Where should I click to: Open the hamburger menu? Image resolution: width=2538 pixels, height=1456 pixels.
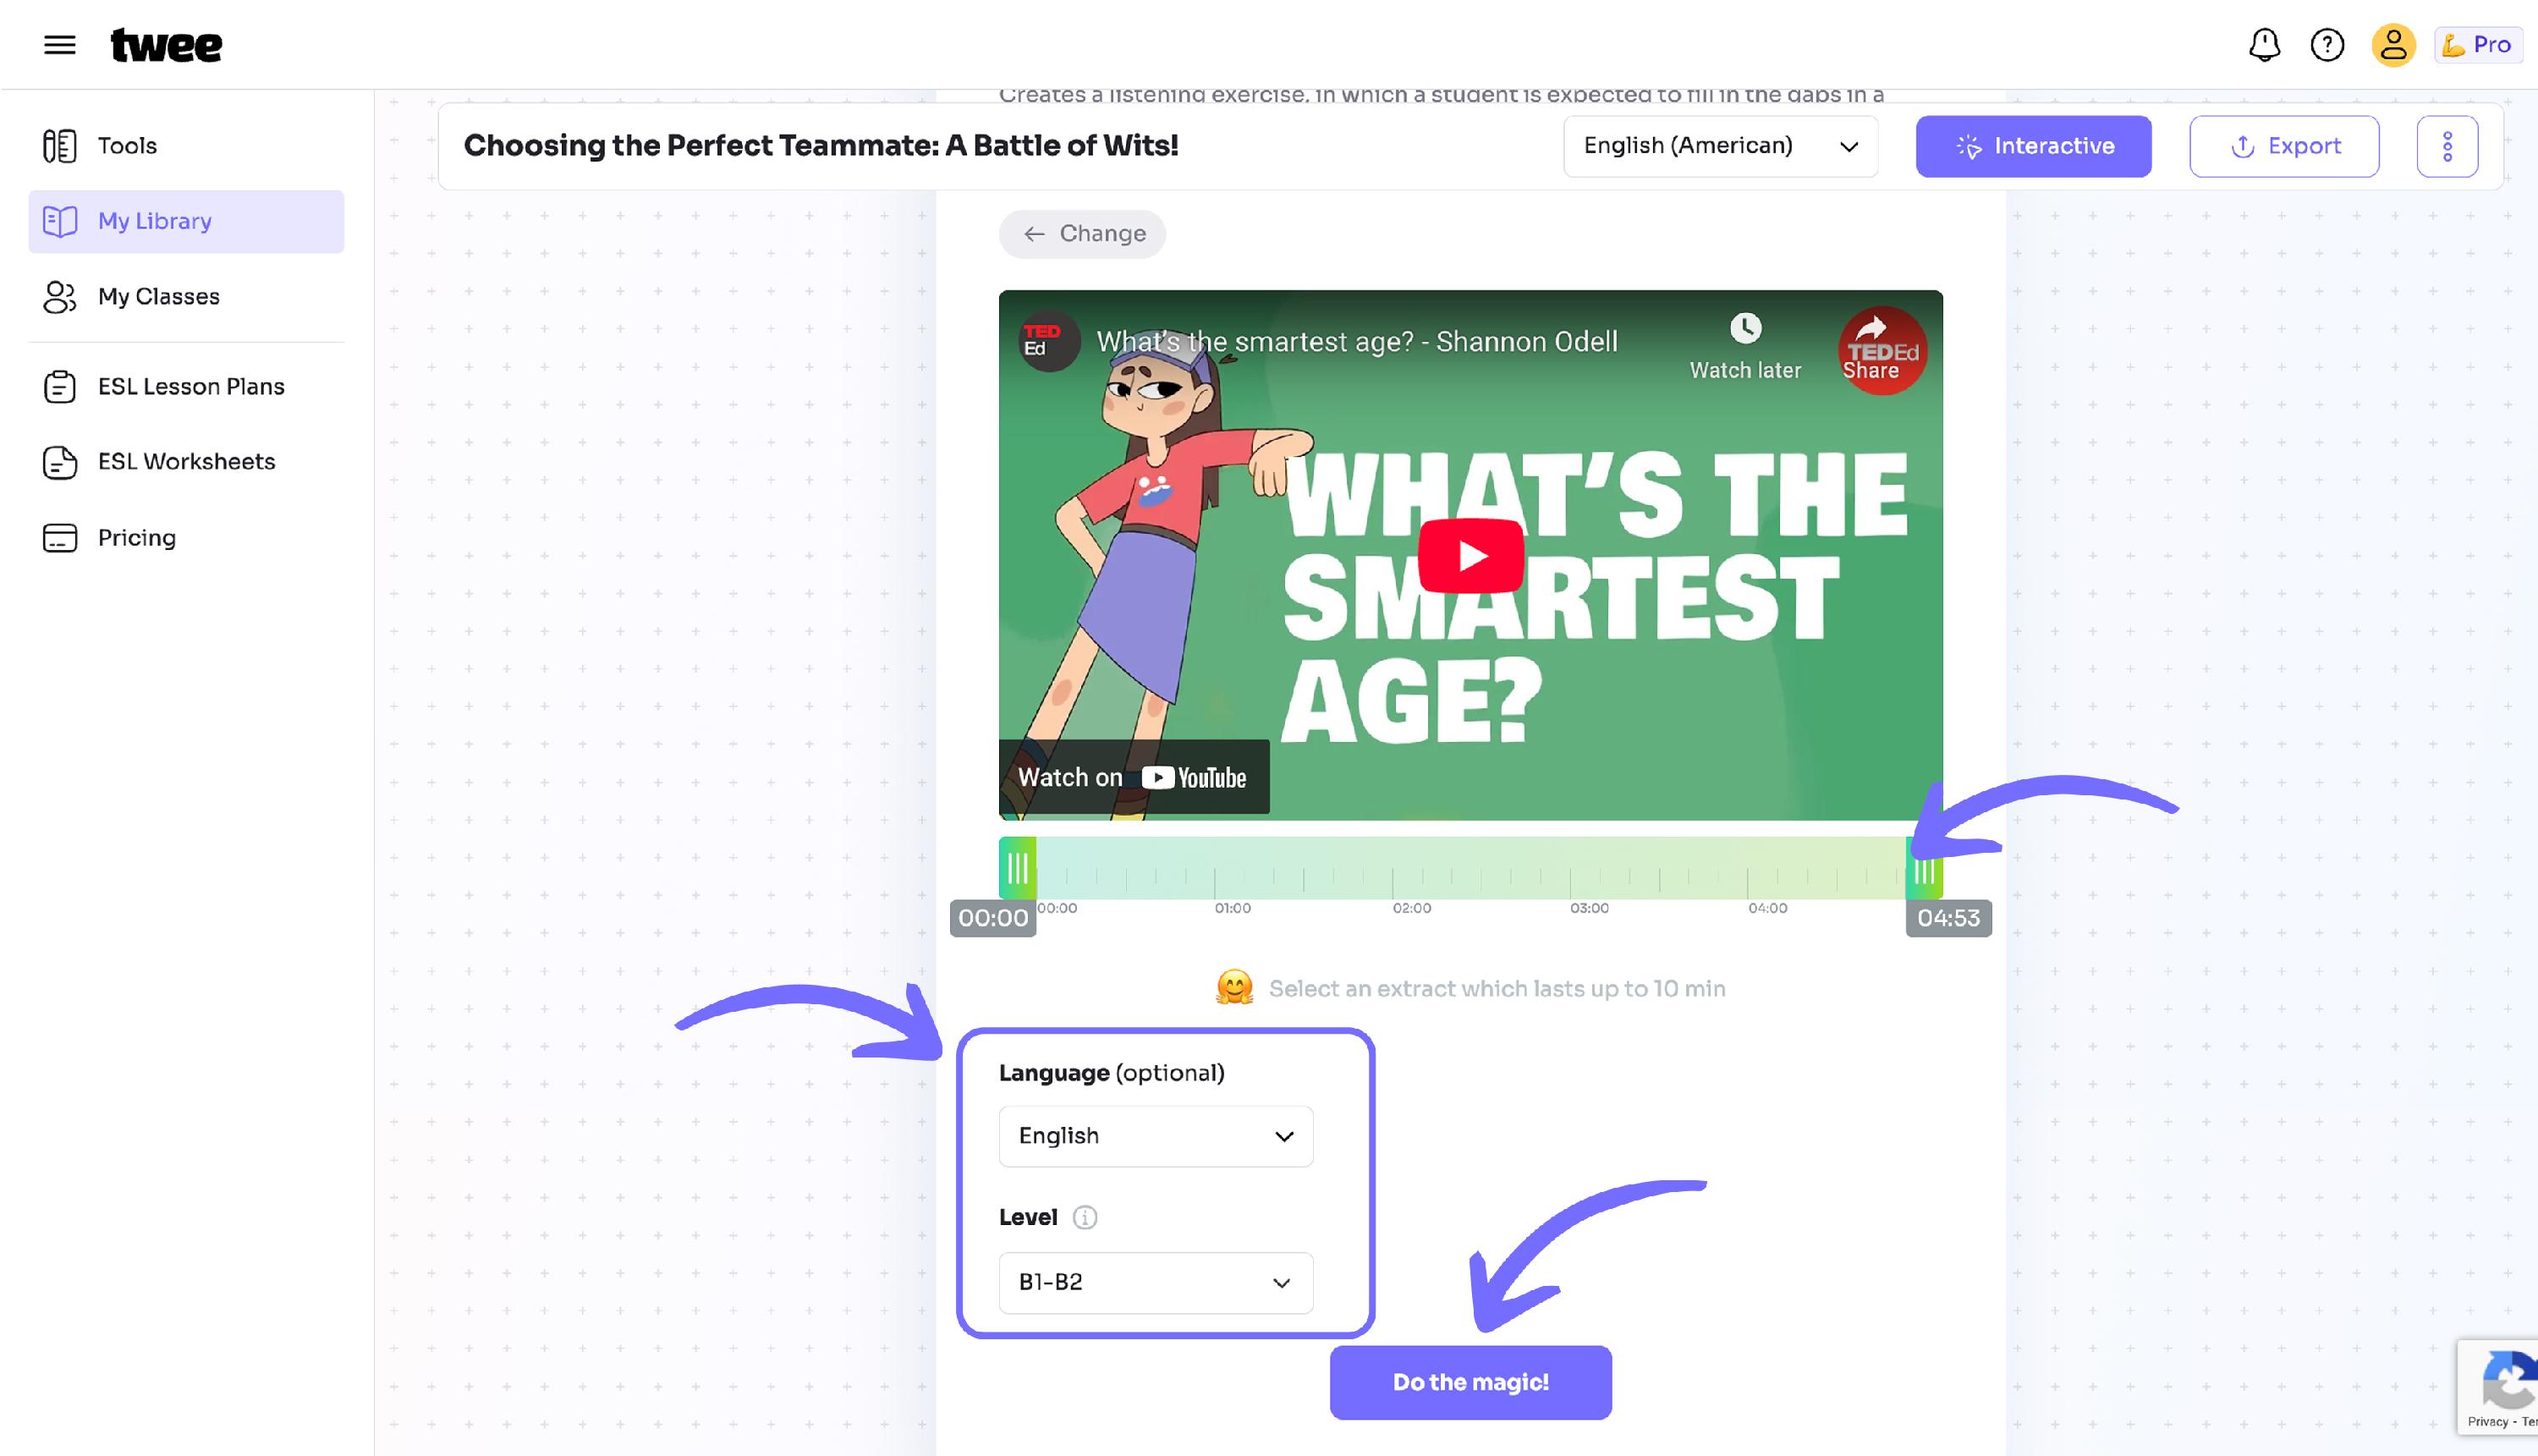[x=60, y=45]
